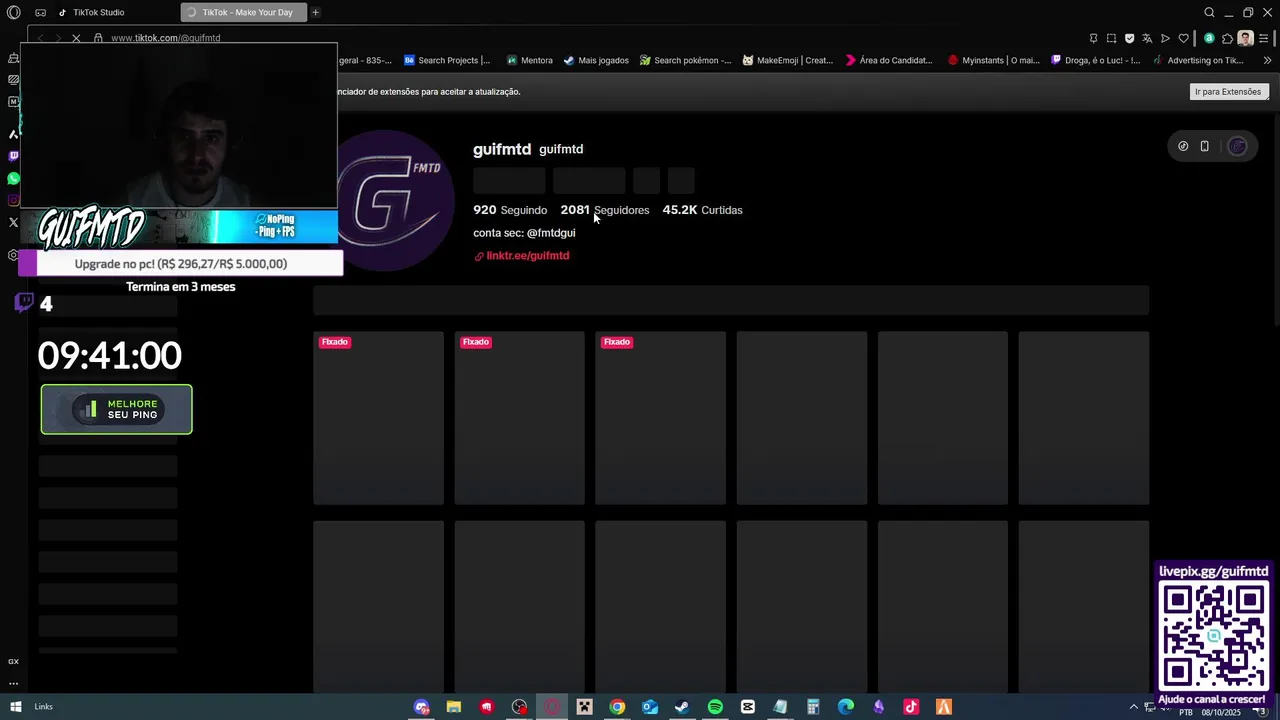Expand the bookmarks bar overflow chevron
This screenshot has width=1280, height=720.
(x=1267, y=60)
